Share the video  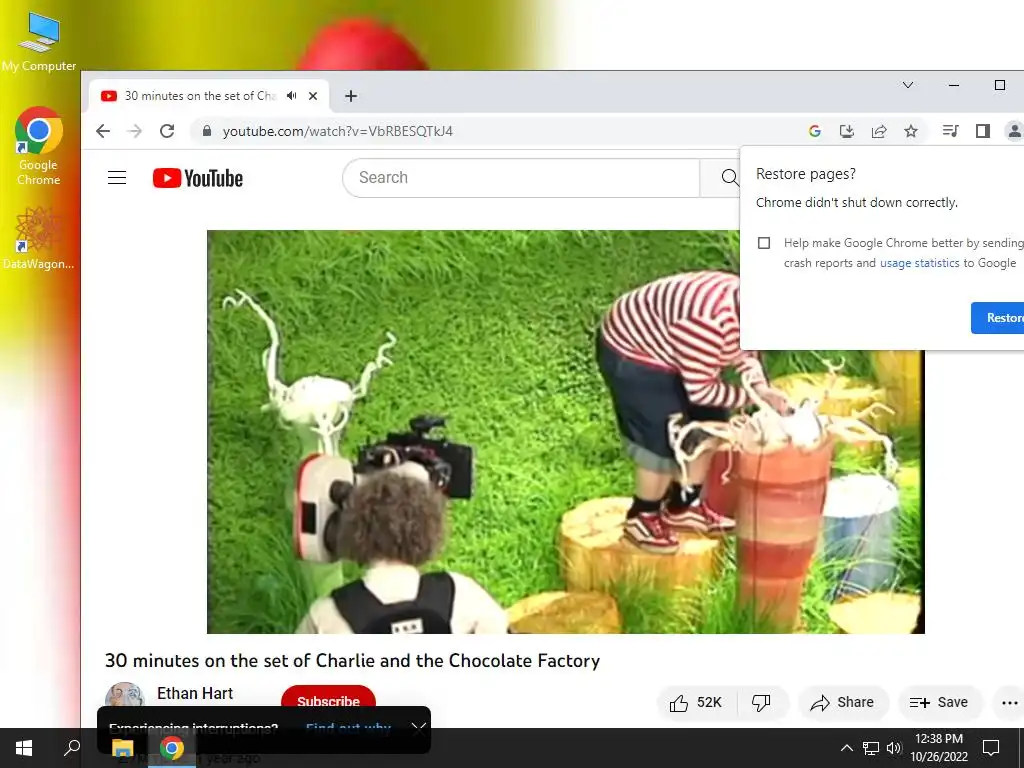pyautogui.click(x=842, y=703)
